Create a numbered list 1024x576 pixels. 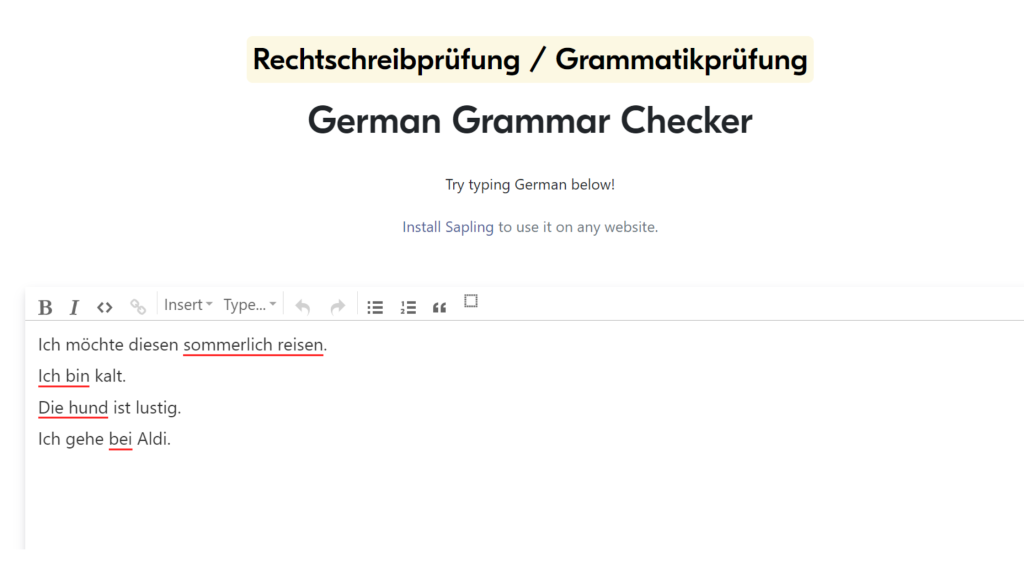coord(408,306)
